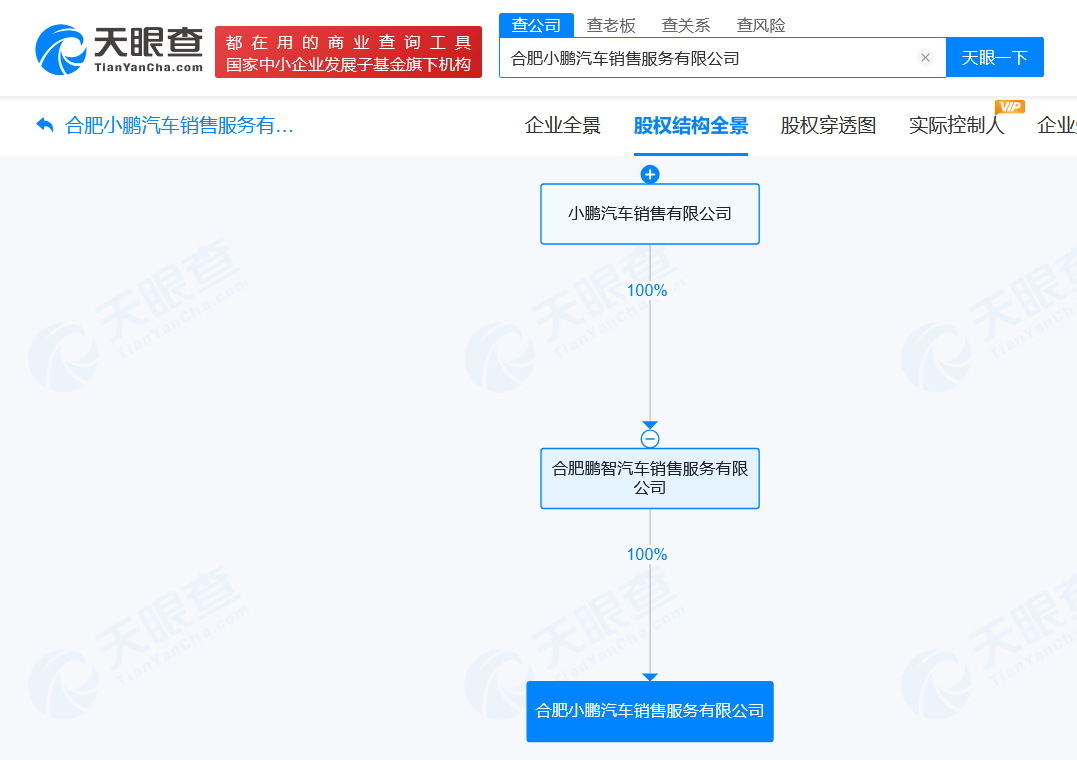Image resolution: width=1077 pixels, height=760 pixels.
Task: Activate the 查关系 search mode
Action: (x=686, y=25)
